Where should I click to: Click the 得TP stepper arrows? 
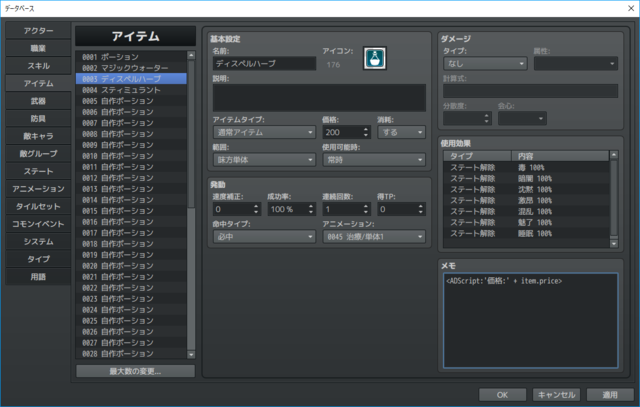pos(420,209)
